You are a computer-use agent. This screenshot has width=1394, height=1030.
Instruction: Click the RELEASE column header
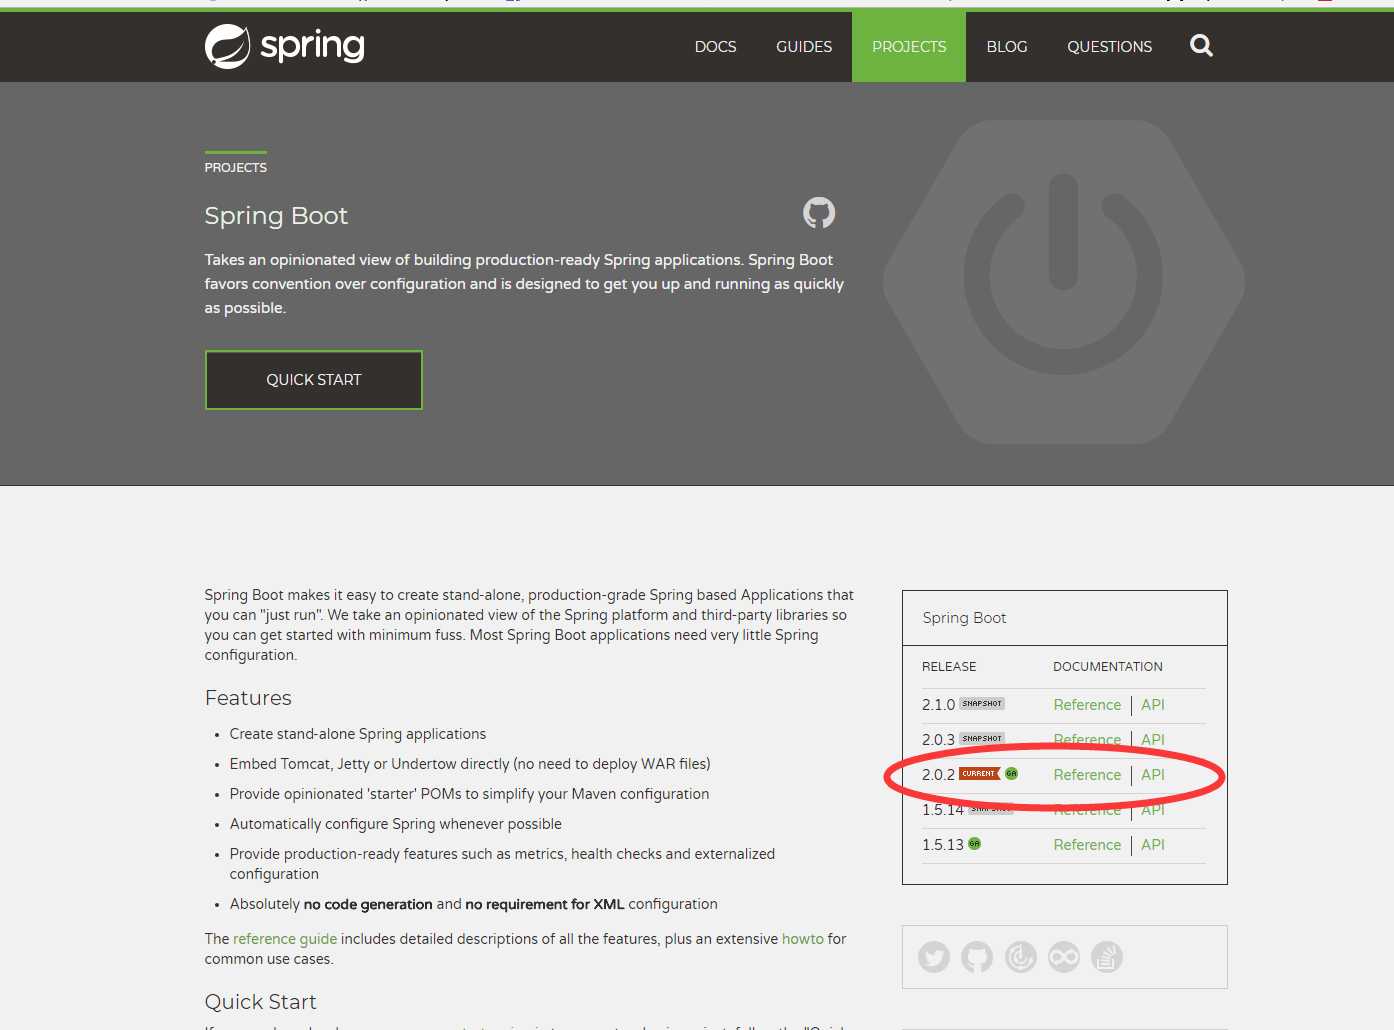(949, 667)
